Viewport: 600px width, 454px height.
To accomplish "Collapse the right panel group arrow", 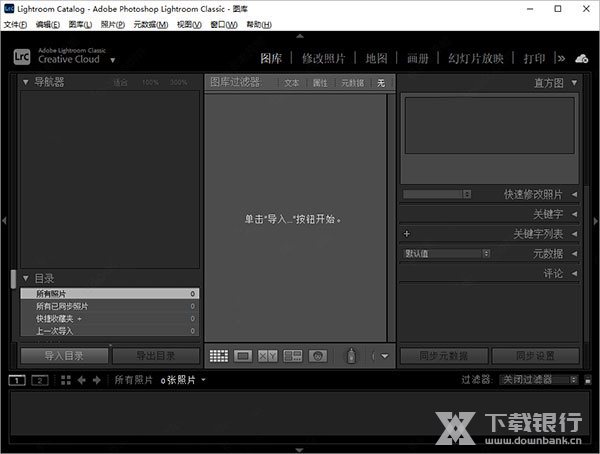I will click(595, 221).
